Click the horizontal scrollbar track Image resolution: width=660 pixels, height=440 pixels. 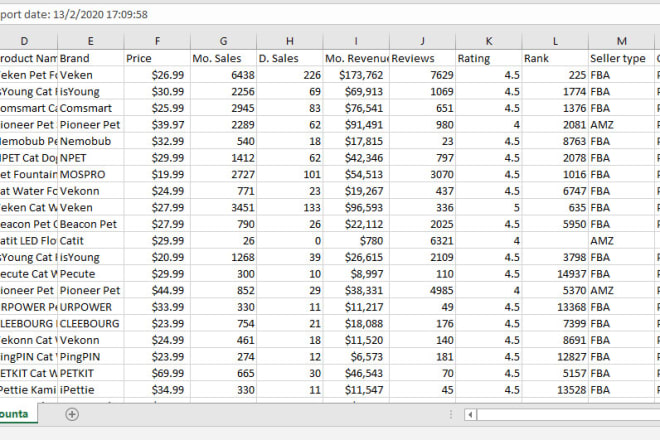pos(568,415)
